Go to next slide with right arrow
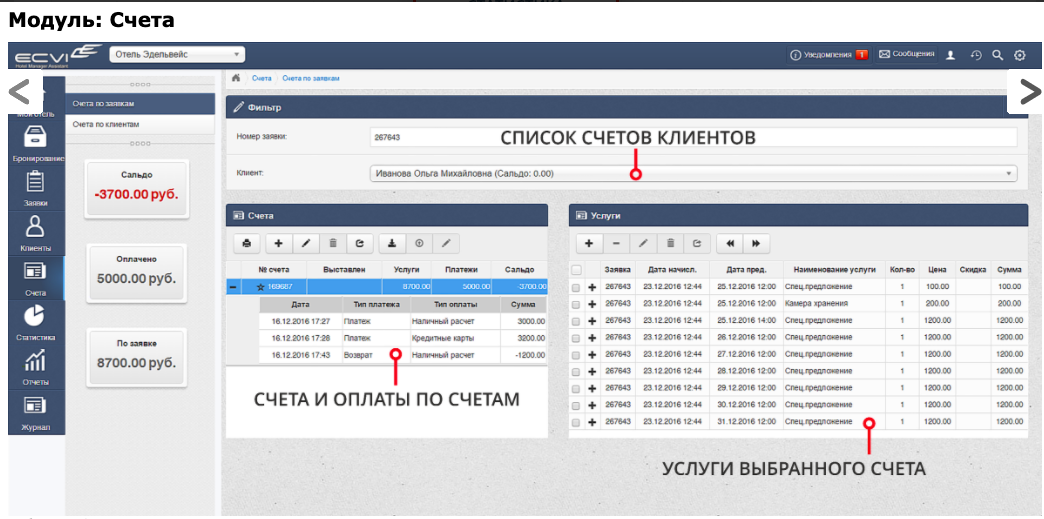Viewport: 1044px width, 519px height. (x=1026, y=92)
